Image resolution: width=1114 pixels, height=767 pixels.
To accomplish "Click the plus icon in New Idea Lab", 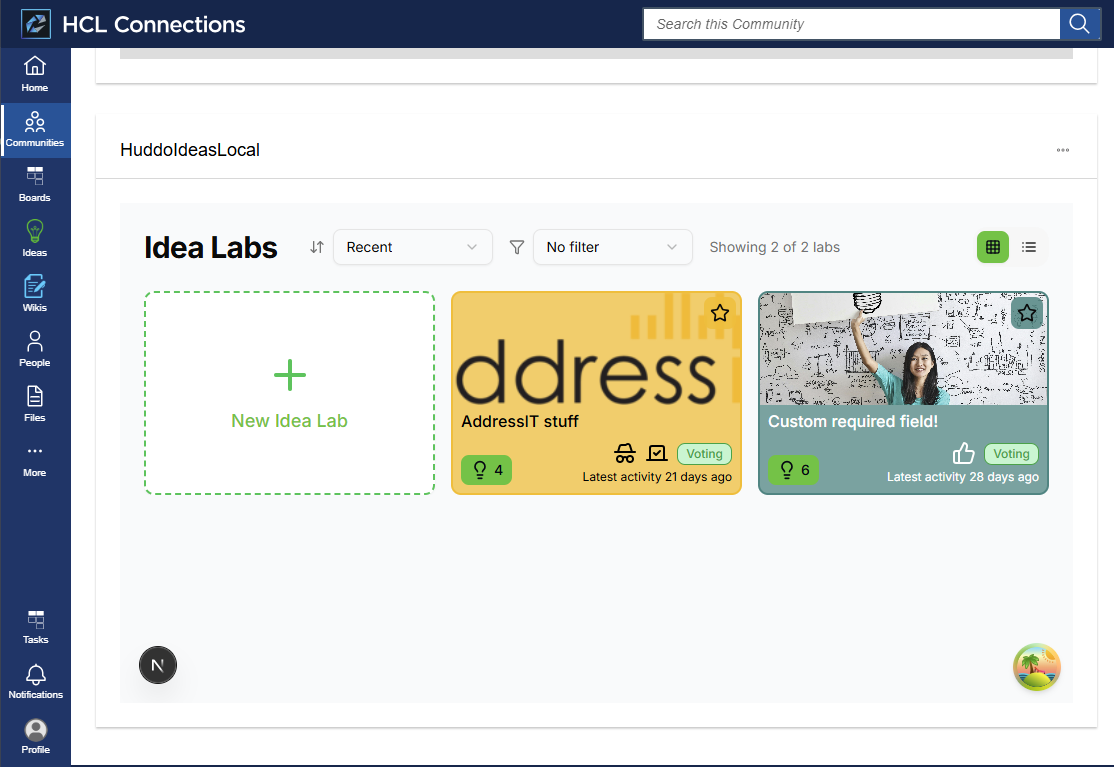I will click(x=290, y=375).
